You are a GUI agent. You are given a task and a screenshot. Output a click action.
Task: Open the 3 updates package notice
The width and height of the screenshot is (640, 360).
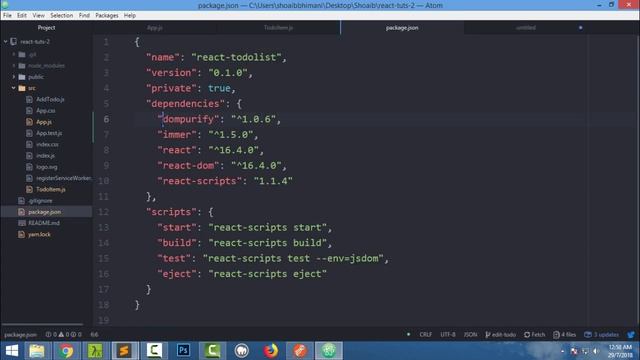602,335
